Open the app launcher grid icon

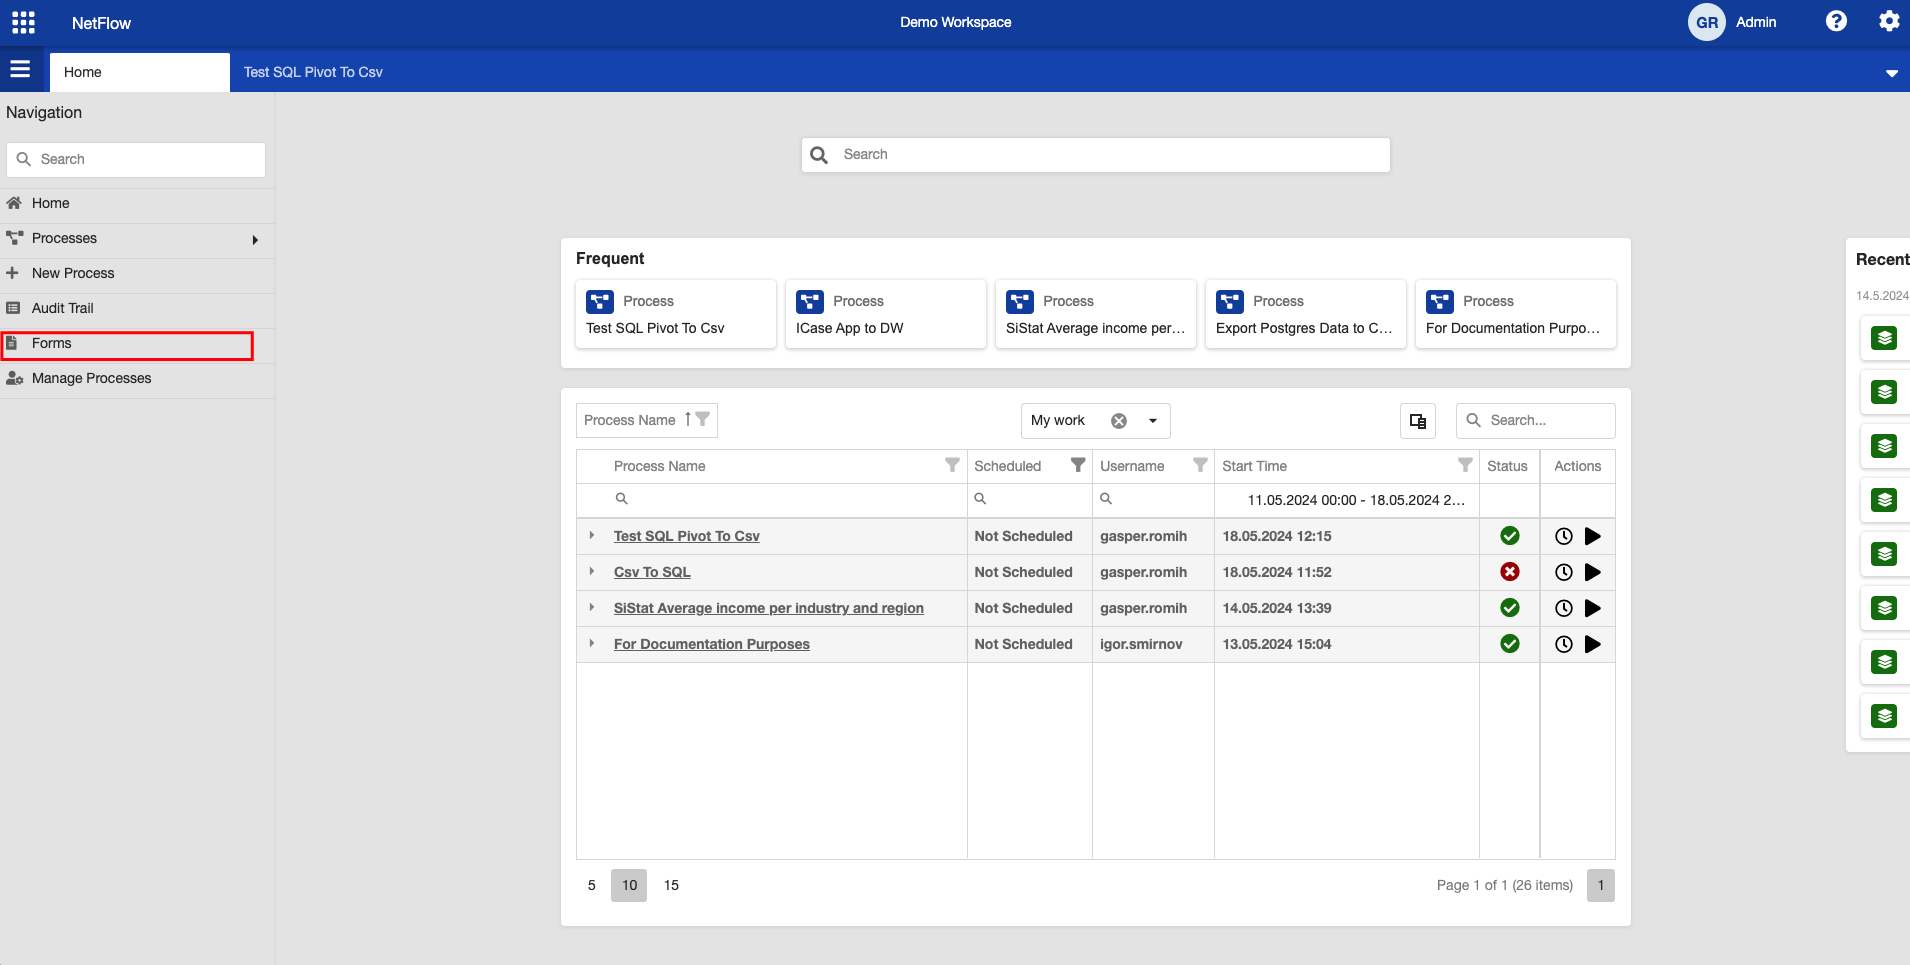23,22
